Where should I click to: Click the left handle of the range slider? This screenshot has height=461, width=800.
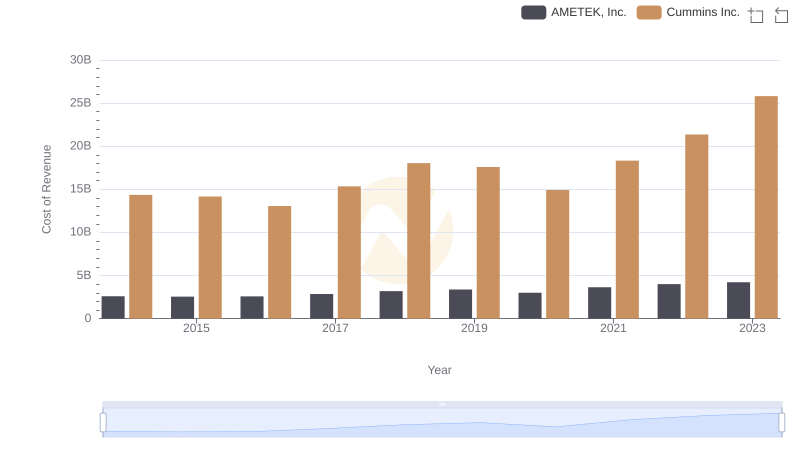point(103,423)
